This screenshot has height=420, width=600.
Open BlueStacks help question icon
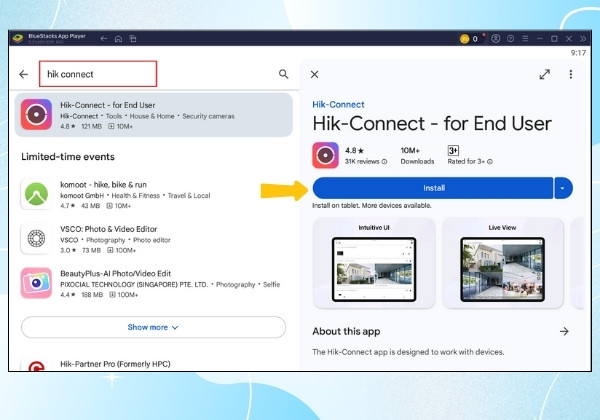tap(510, 39)
